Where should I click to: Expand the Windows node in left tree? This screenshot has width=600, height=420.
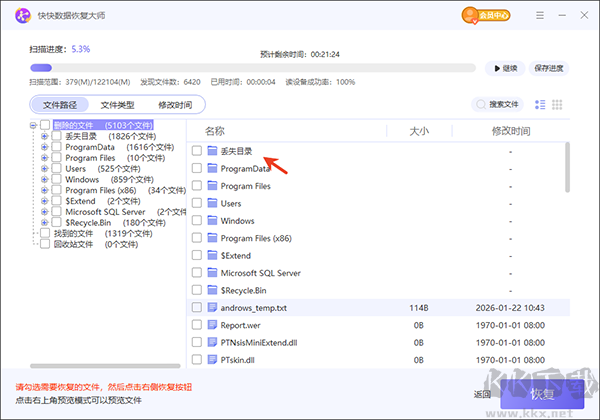tap(45, 179)
